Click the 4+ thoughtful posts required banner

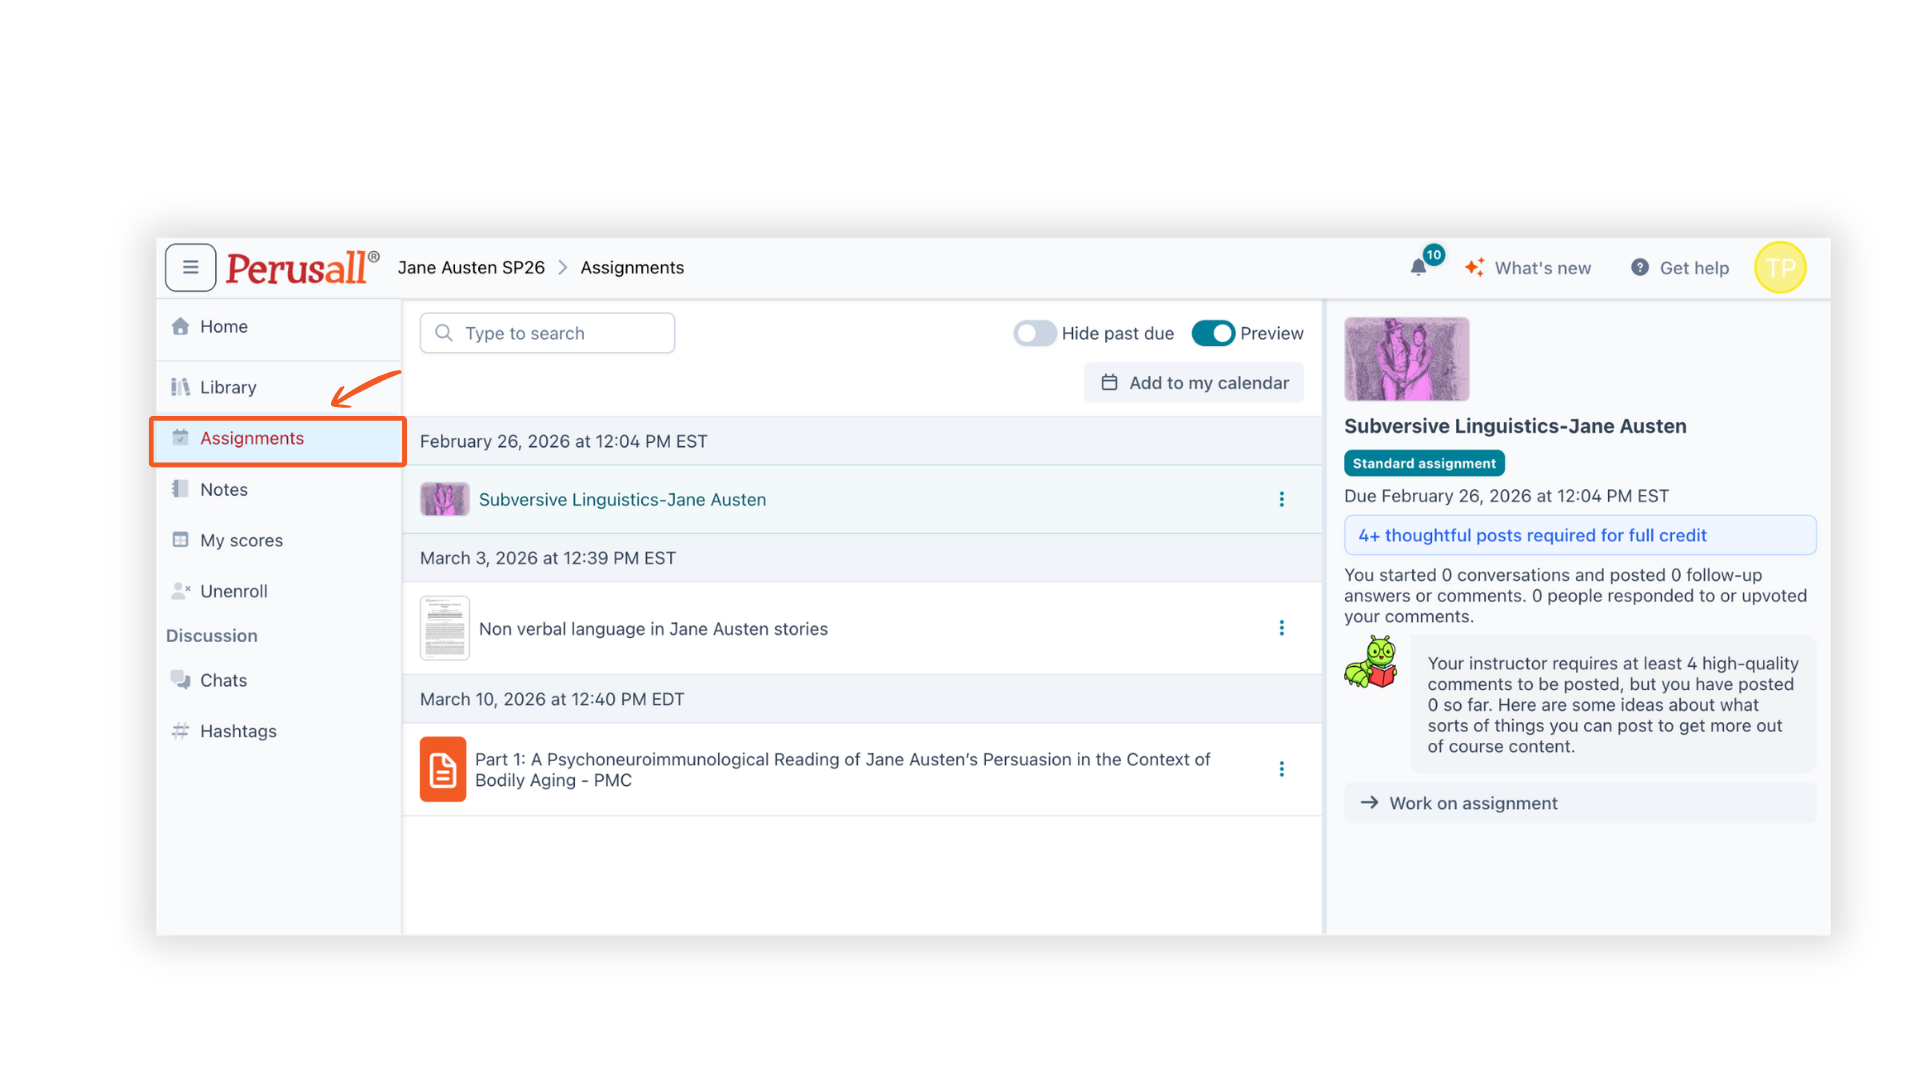[1580, 535]
